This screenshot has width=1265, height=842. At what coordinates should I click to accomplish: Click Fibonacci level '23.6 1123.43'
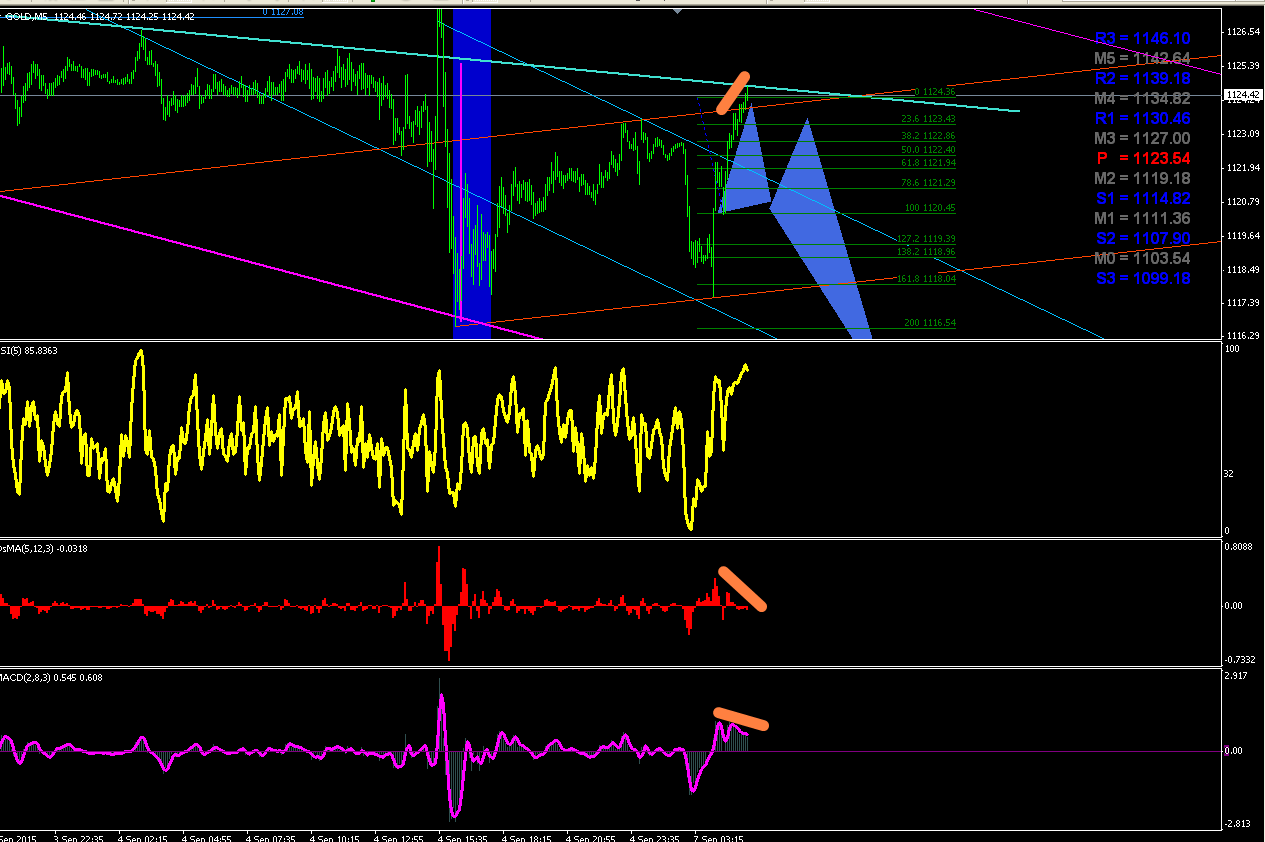coord(928,119)
